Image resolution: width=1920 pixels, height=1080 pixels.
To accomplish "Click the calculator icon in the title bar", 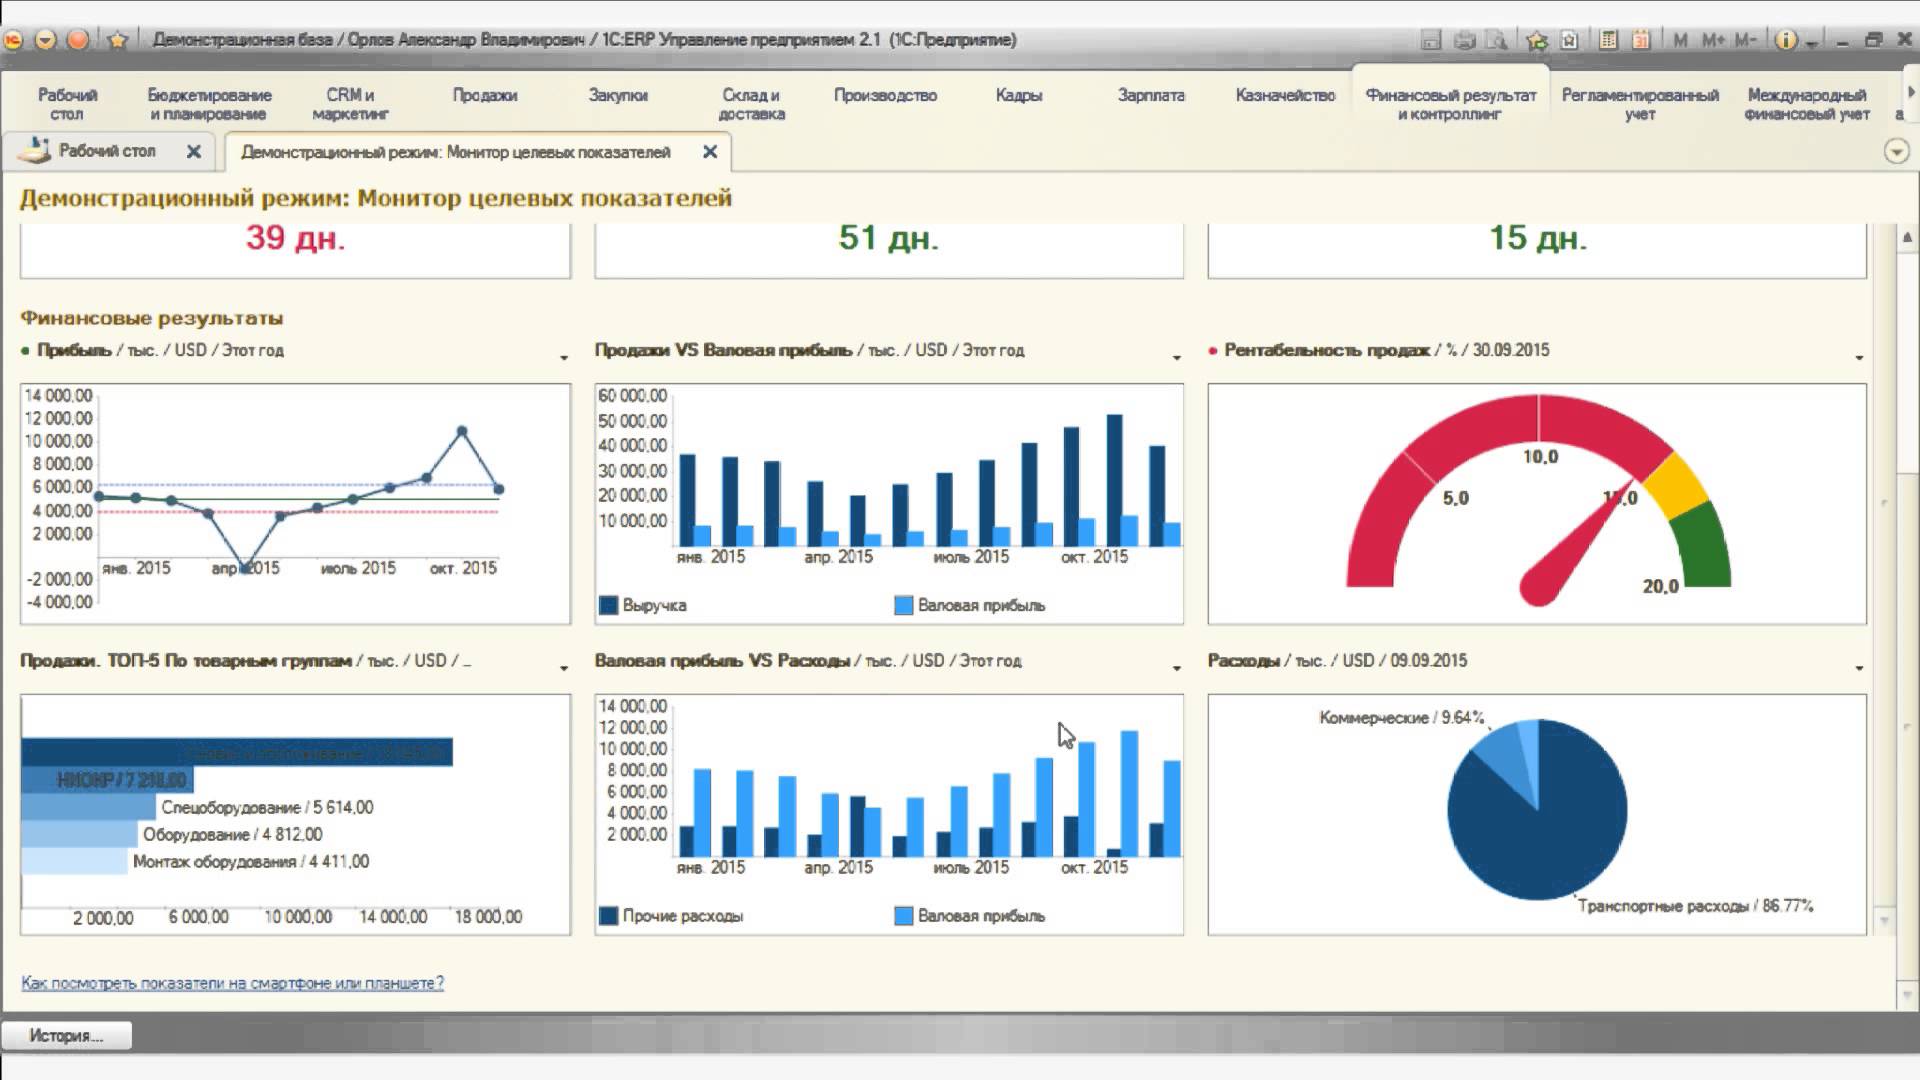I will coord(1609,40).
